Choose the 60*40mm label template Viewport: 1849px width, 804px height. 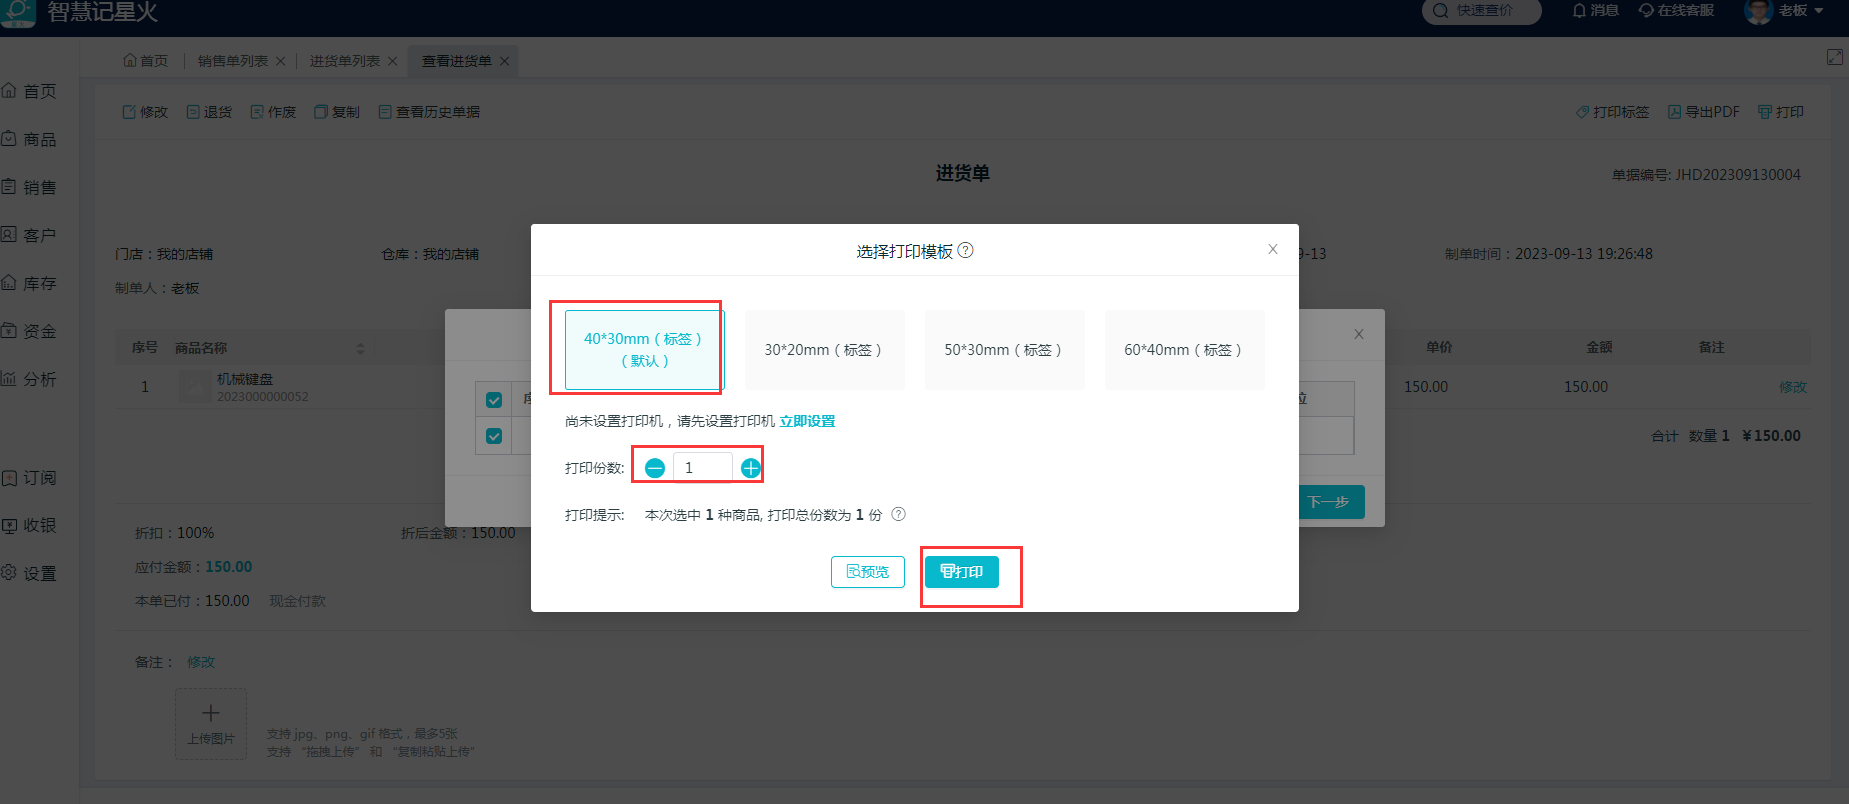point(1183,350)
